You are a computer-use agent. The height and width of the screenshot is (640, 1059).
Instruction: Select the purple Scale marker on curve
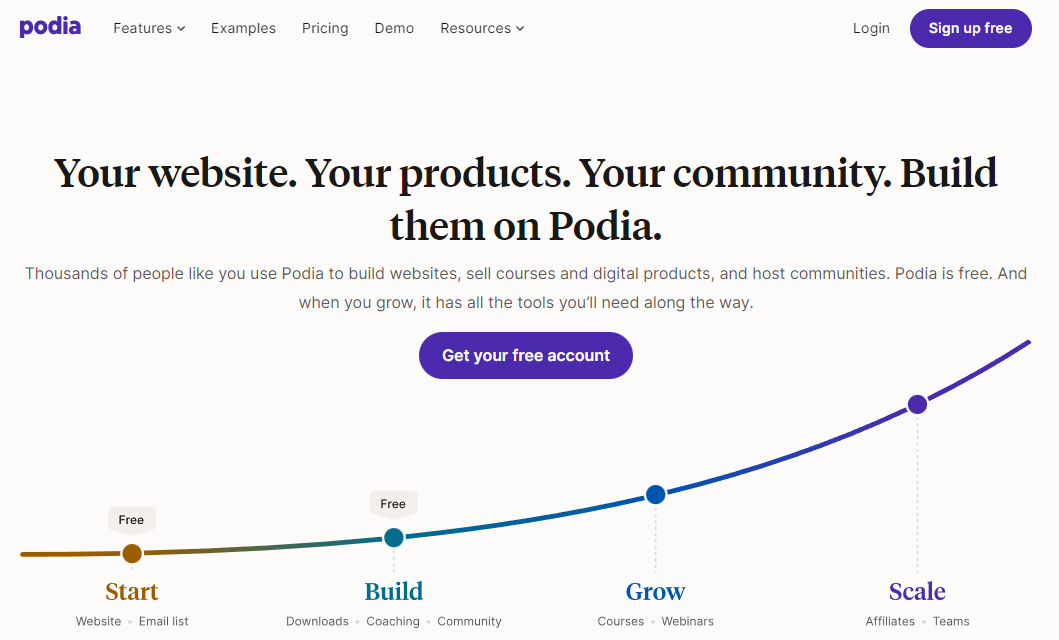(917, 404)
